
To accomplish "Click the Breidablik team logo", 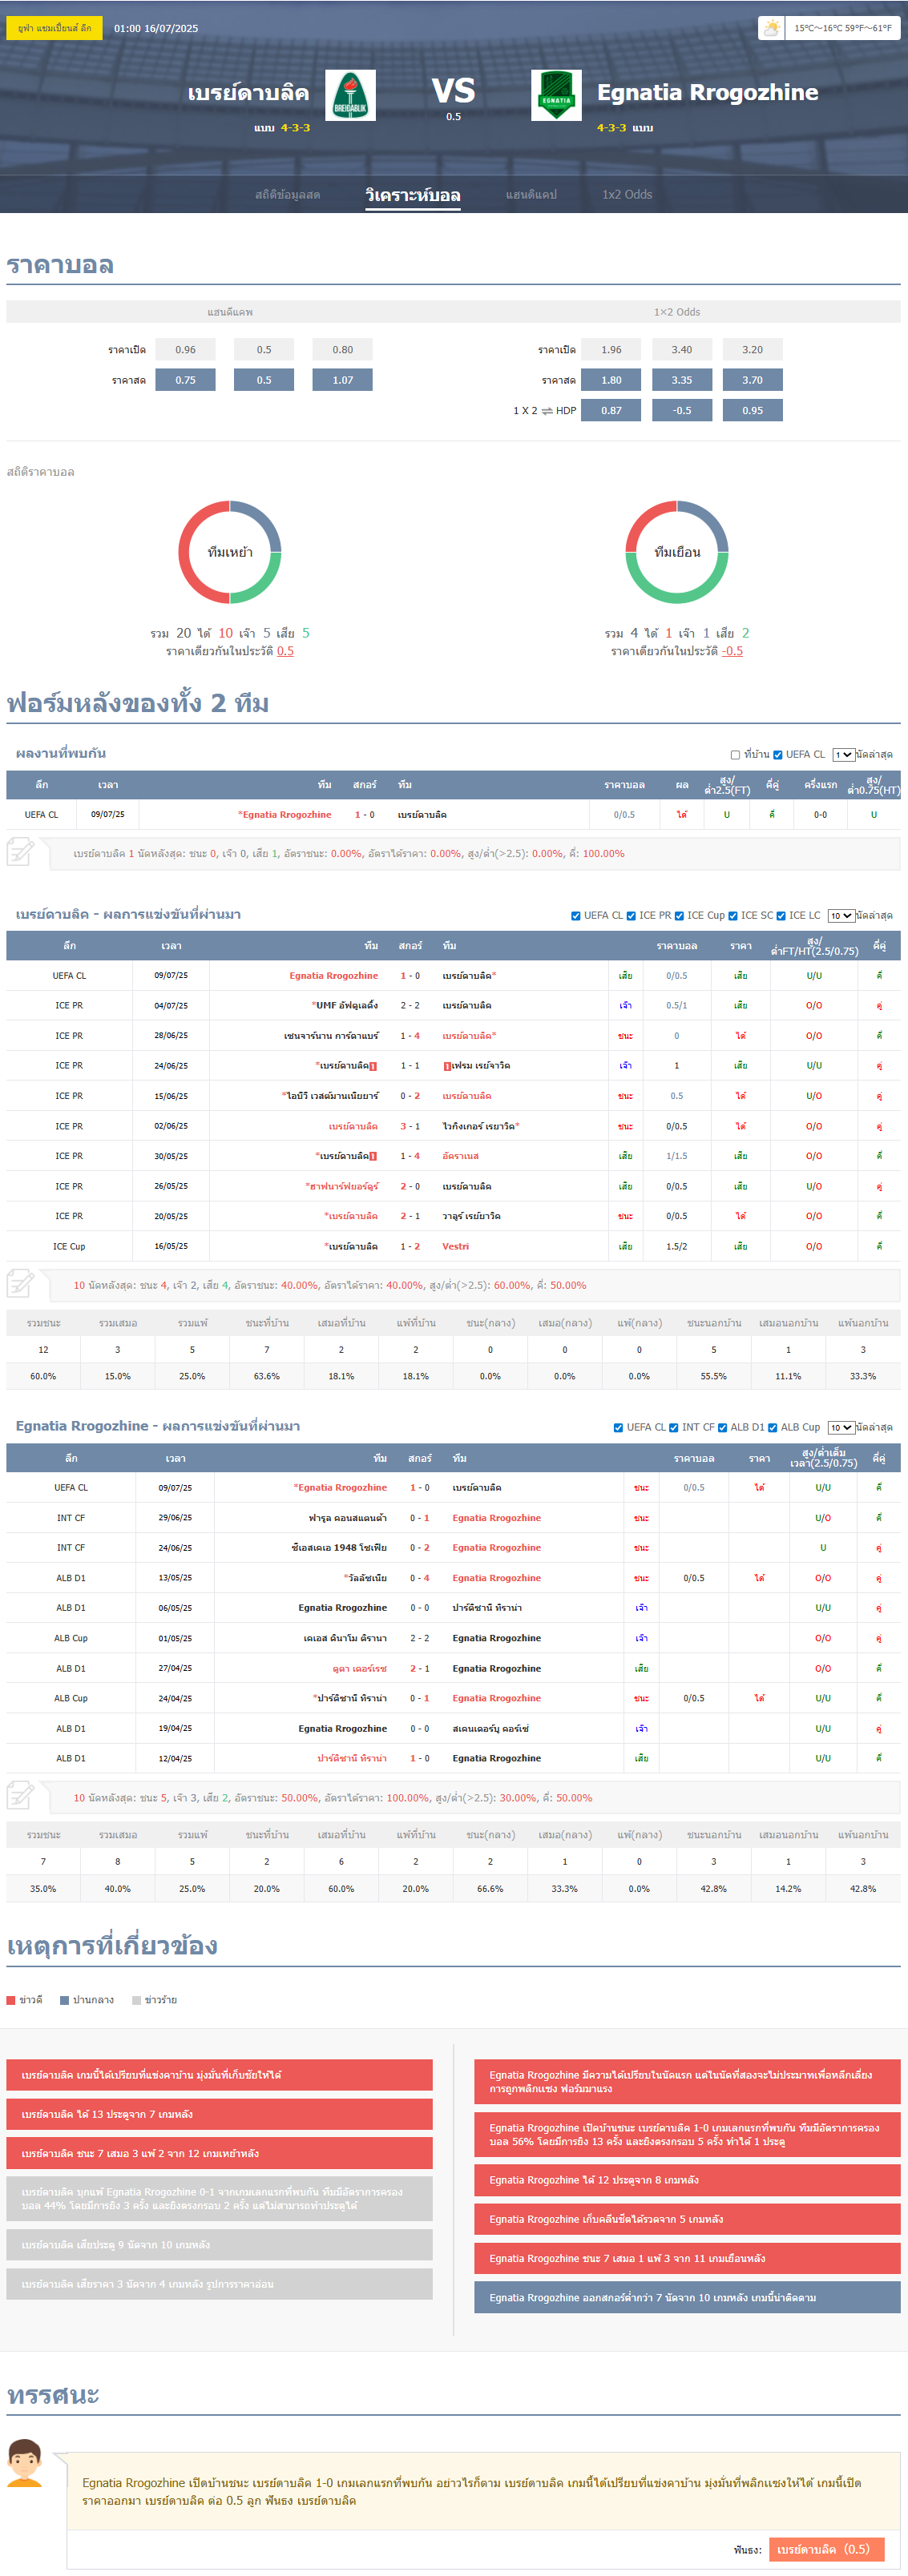I will click(350, 95).
